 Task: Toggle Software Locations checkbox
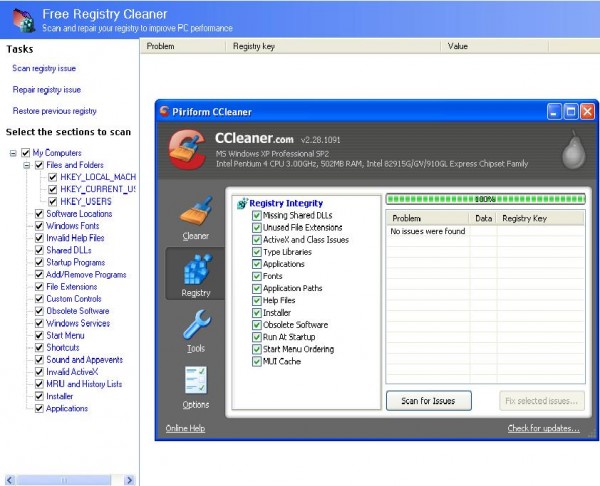coord(39,214)
